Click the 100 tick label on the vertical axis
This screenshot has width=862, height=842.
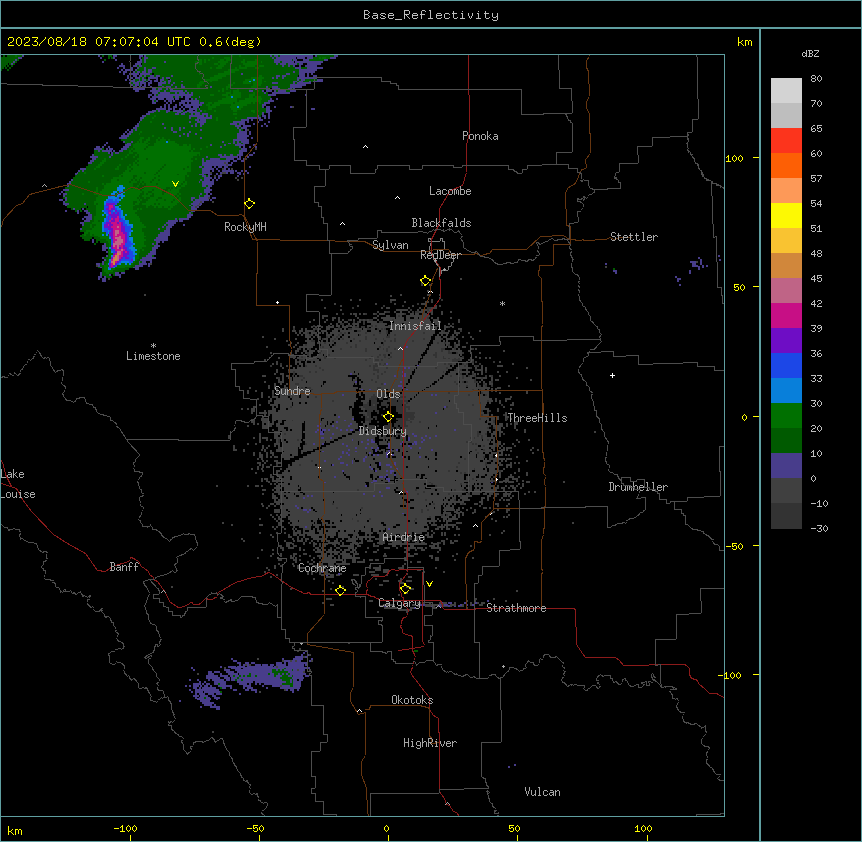[734, 158]
